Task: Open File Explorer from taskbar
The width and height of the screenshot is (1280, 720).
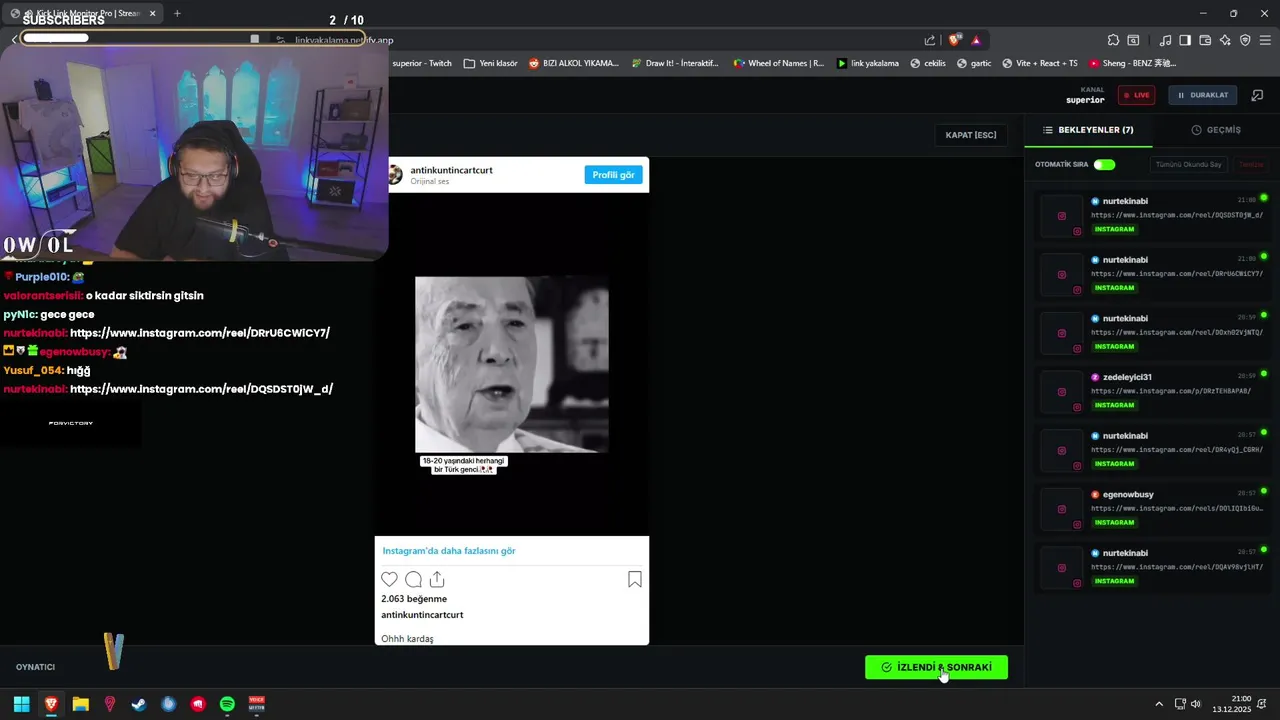Action: (x=80, y=704)
